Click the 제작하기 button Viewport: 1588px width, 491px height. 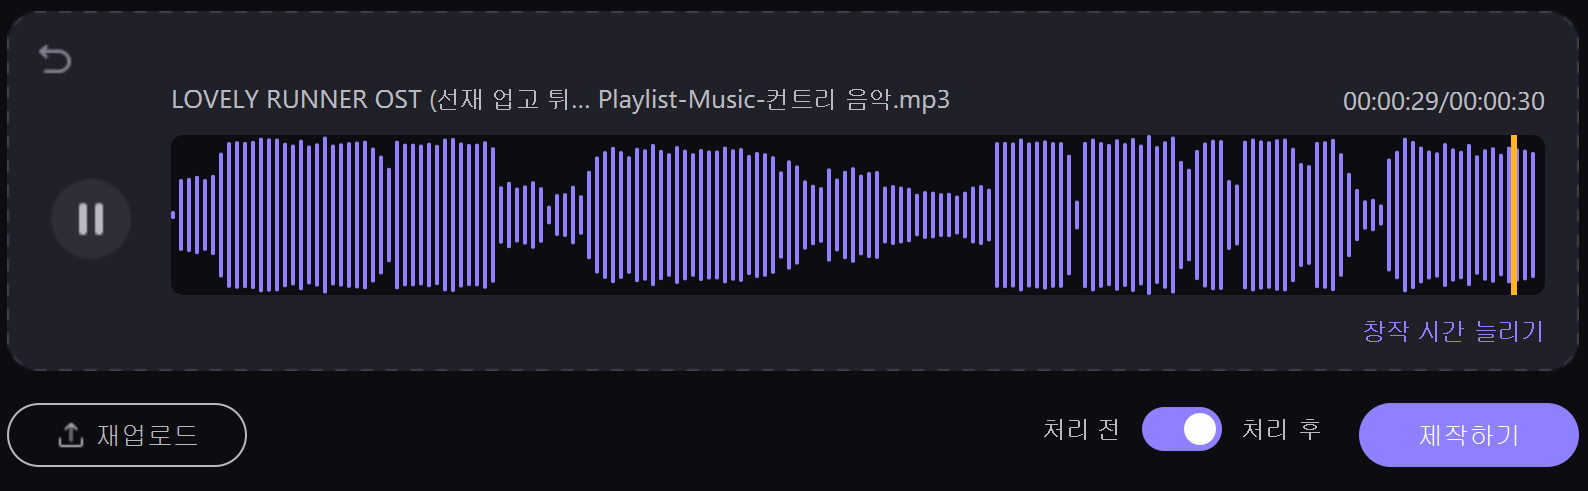click(x=1468, y=435)
